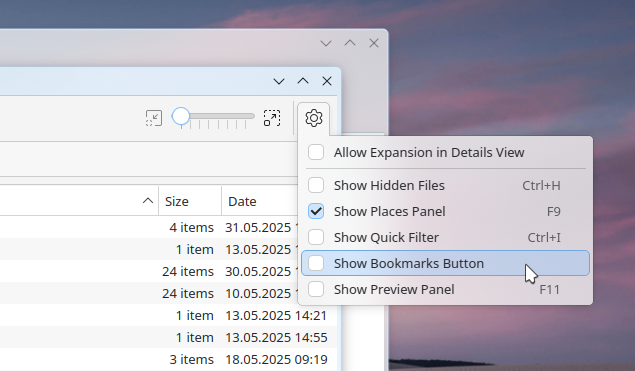Tick the Show Hidden Files checkbox
The width and height of the screenshot is (635, 371).
pyautogui.click(x=316, y=185)
